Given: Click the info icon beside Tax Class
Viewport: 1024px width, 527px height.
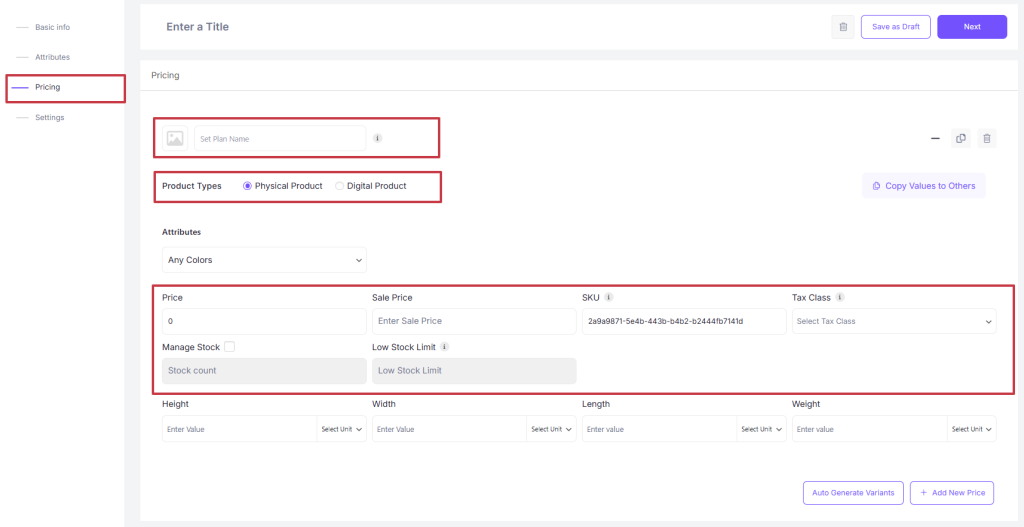Looking at the screenshot, I should click(x=840, y=297).
